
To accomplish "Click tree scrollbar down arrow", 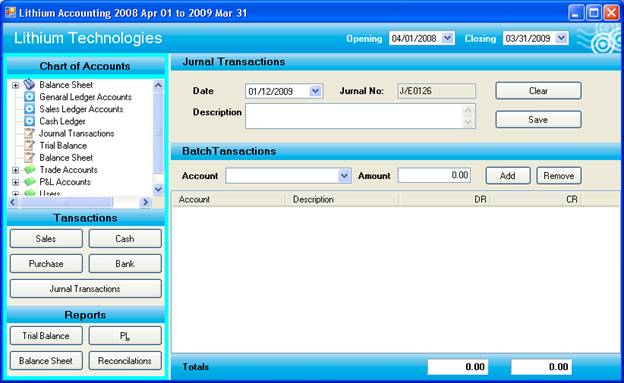I will (158, 189).
